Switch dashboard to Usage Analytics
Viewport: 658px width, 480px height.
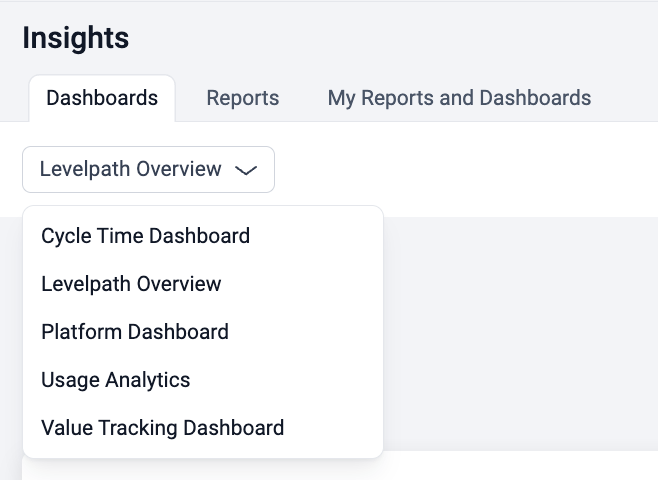115,380
